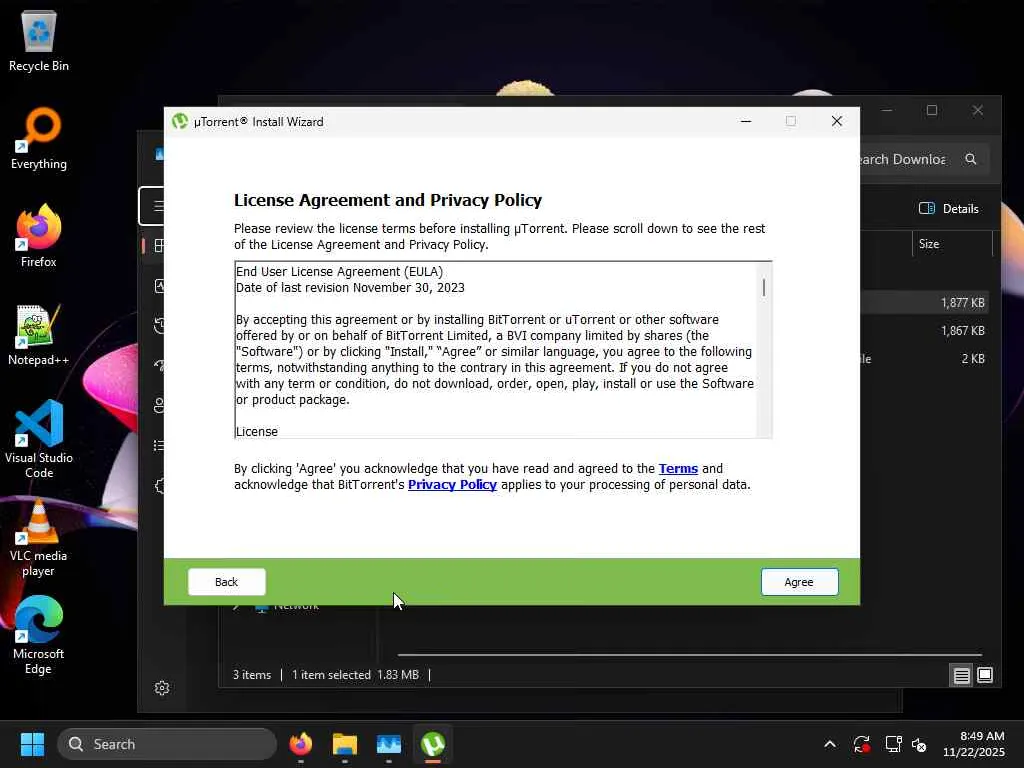This screenshot has height=768, width=1024.
Task: Close the File Explorer window
Action: (x=978, y=110)
